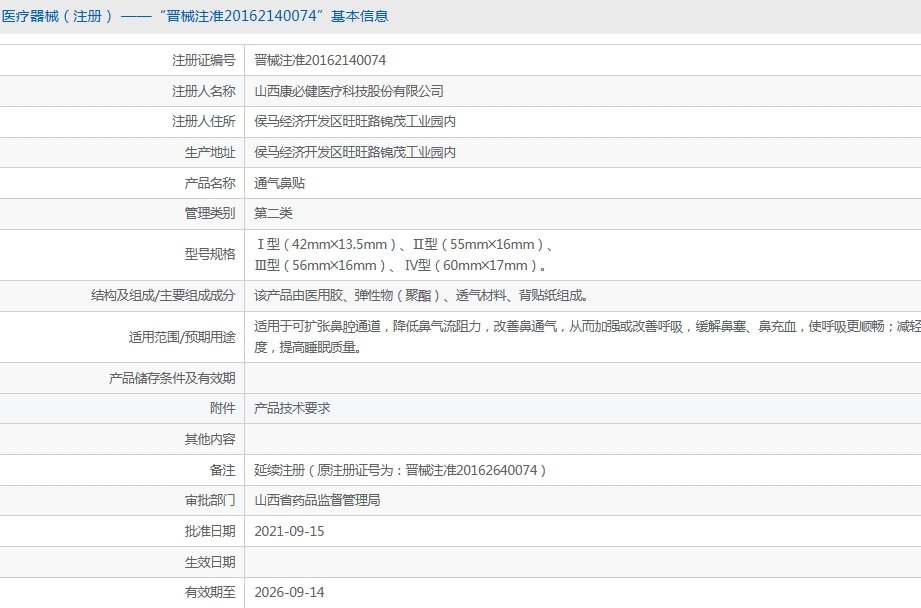Click the 有效期至 label
This screenshot has width=921, height=608.
210,593
